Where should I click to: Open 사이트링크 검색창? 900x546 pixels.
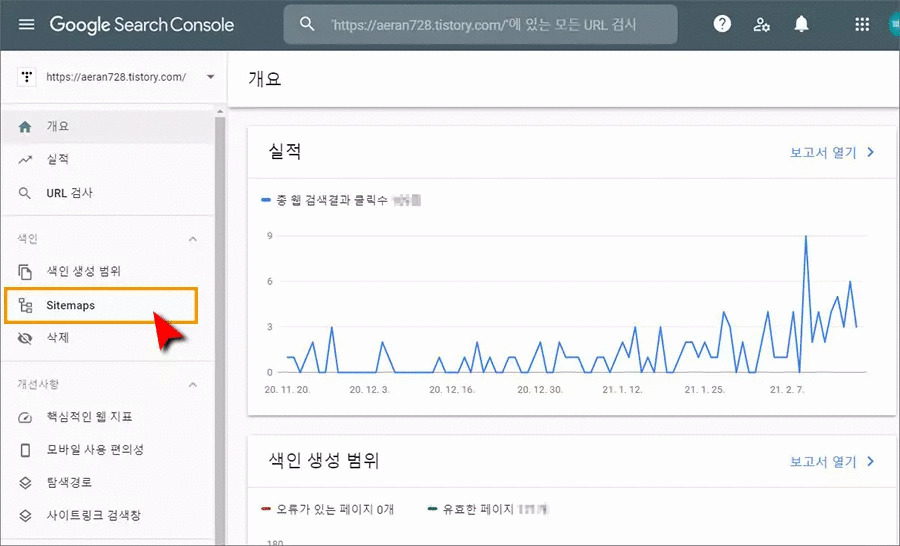coord(107,515)
